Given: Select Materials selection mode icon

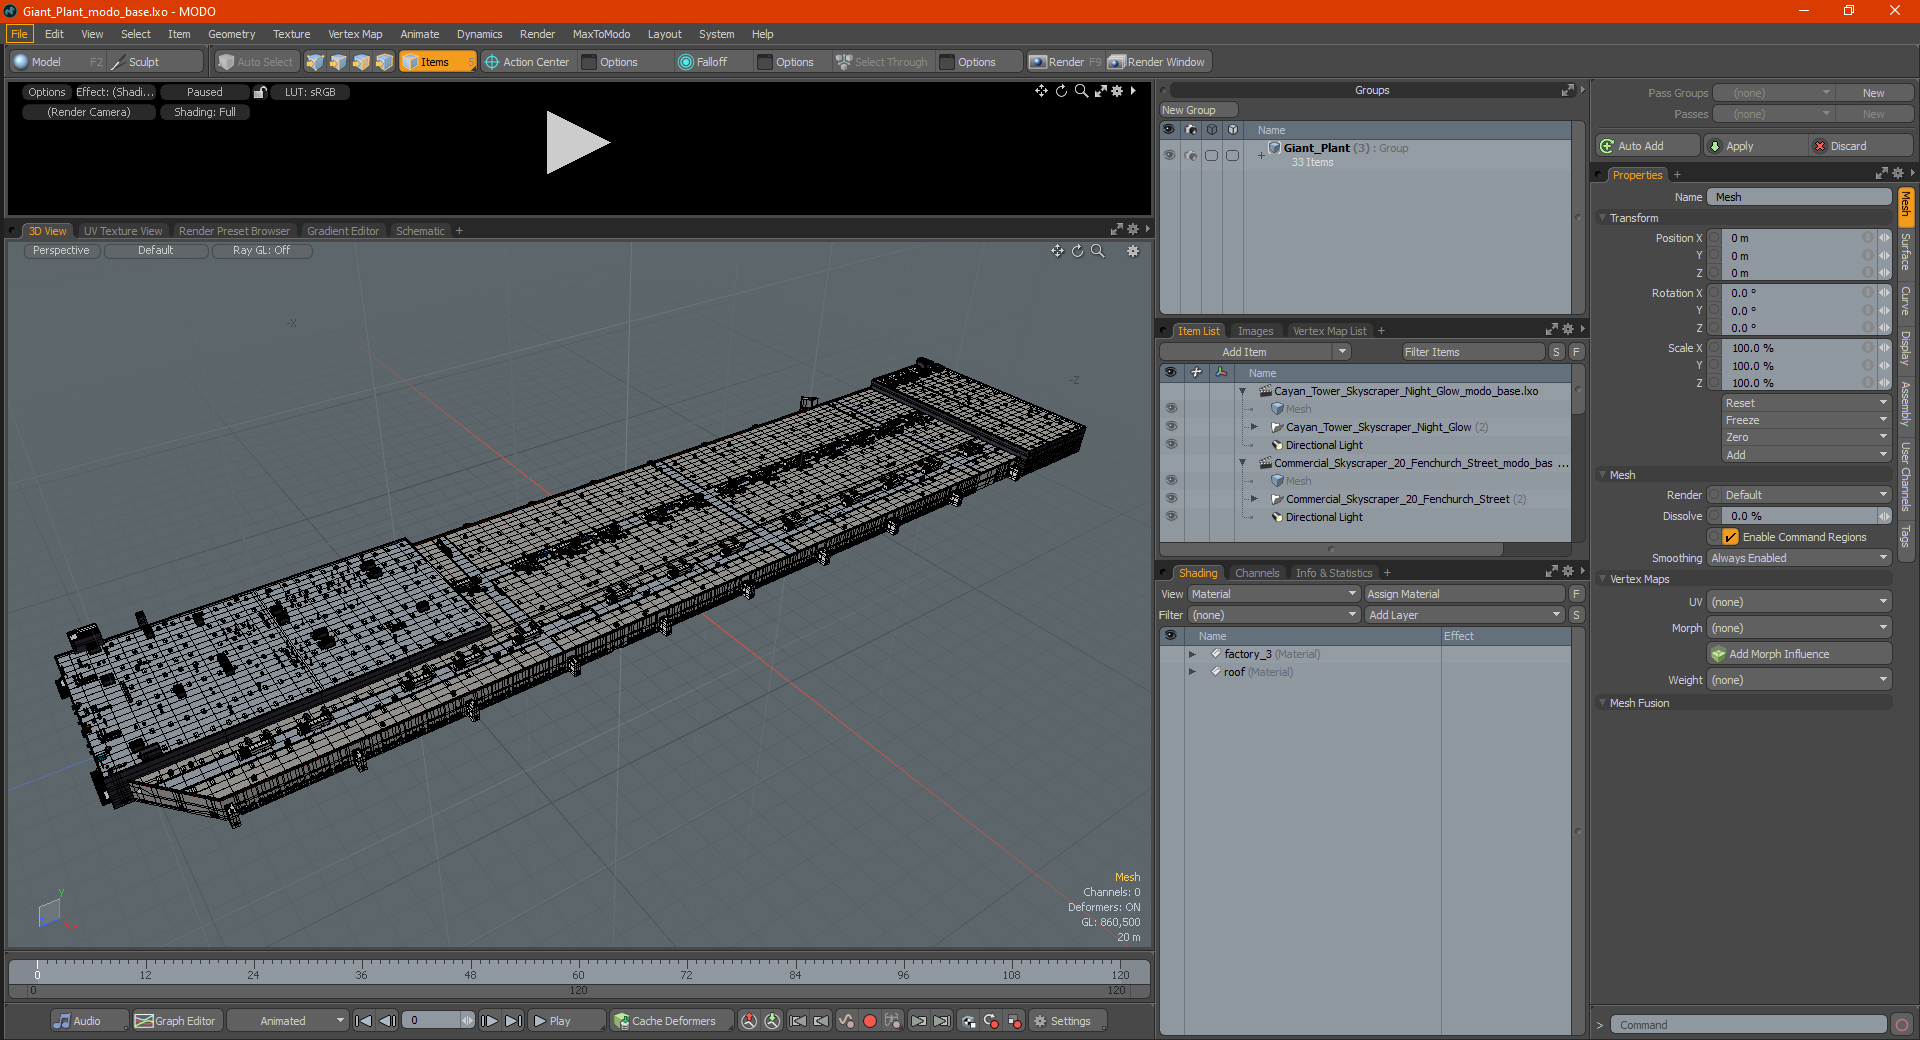Looking at the screenshot, I should tap(384, 62).
